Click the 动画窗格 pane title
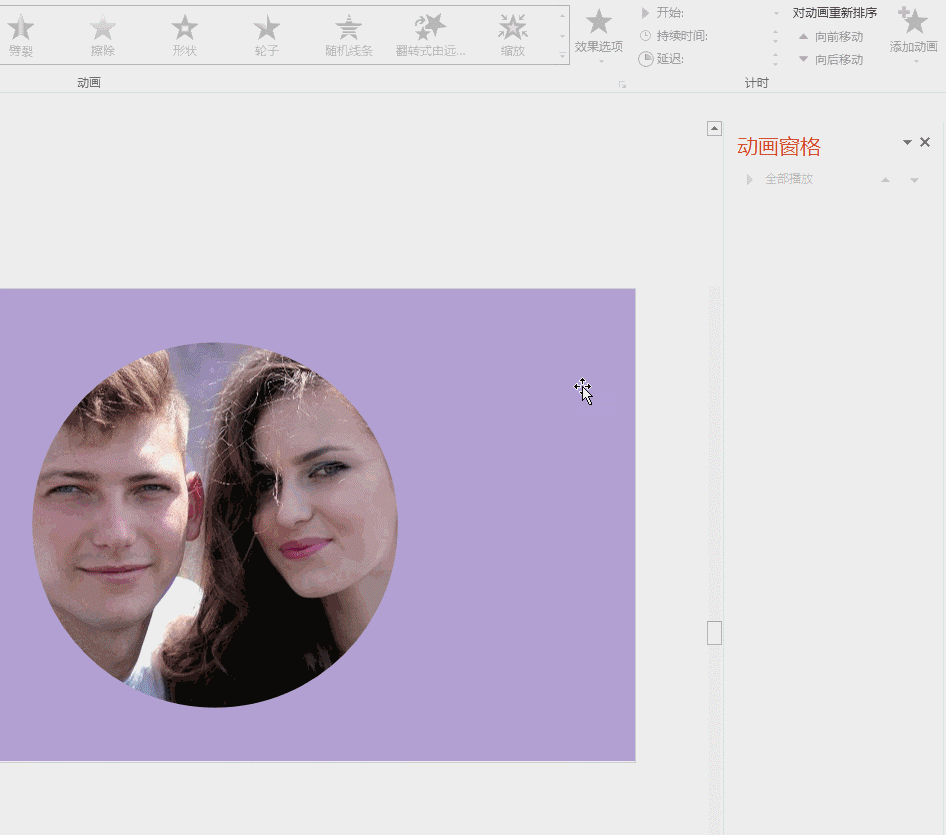This screenshot has width=946, height=835. (x=779, y=147)
